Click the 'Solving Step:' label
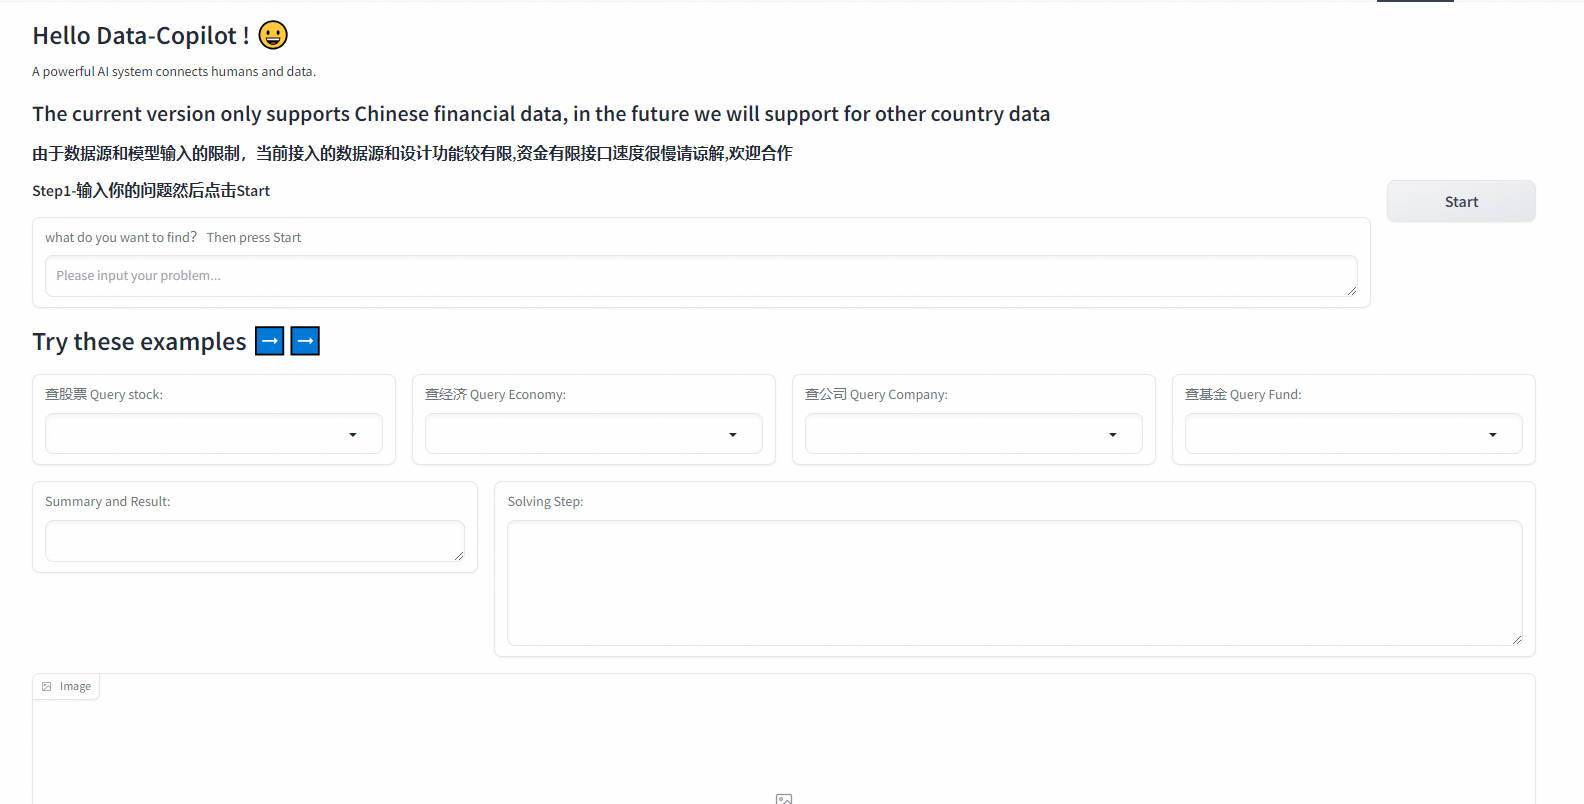This screenshot has width=1584, height=804. click(x=545, y=501)
